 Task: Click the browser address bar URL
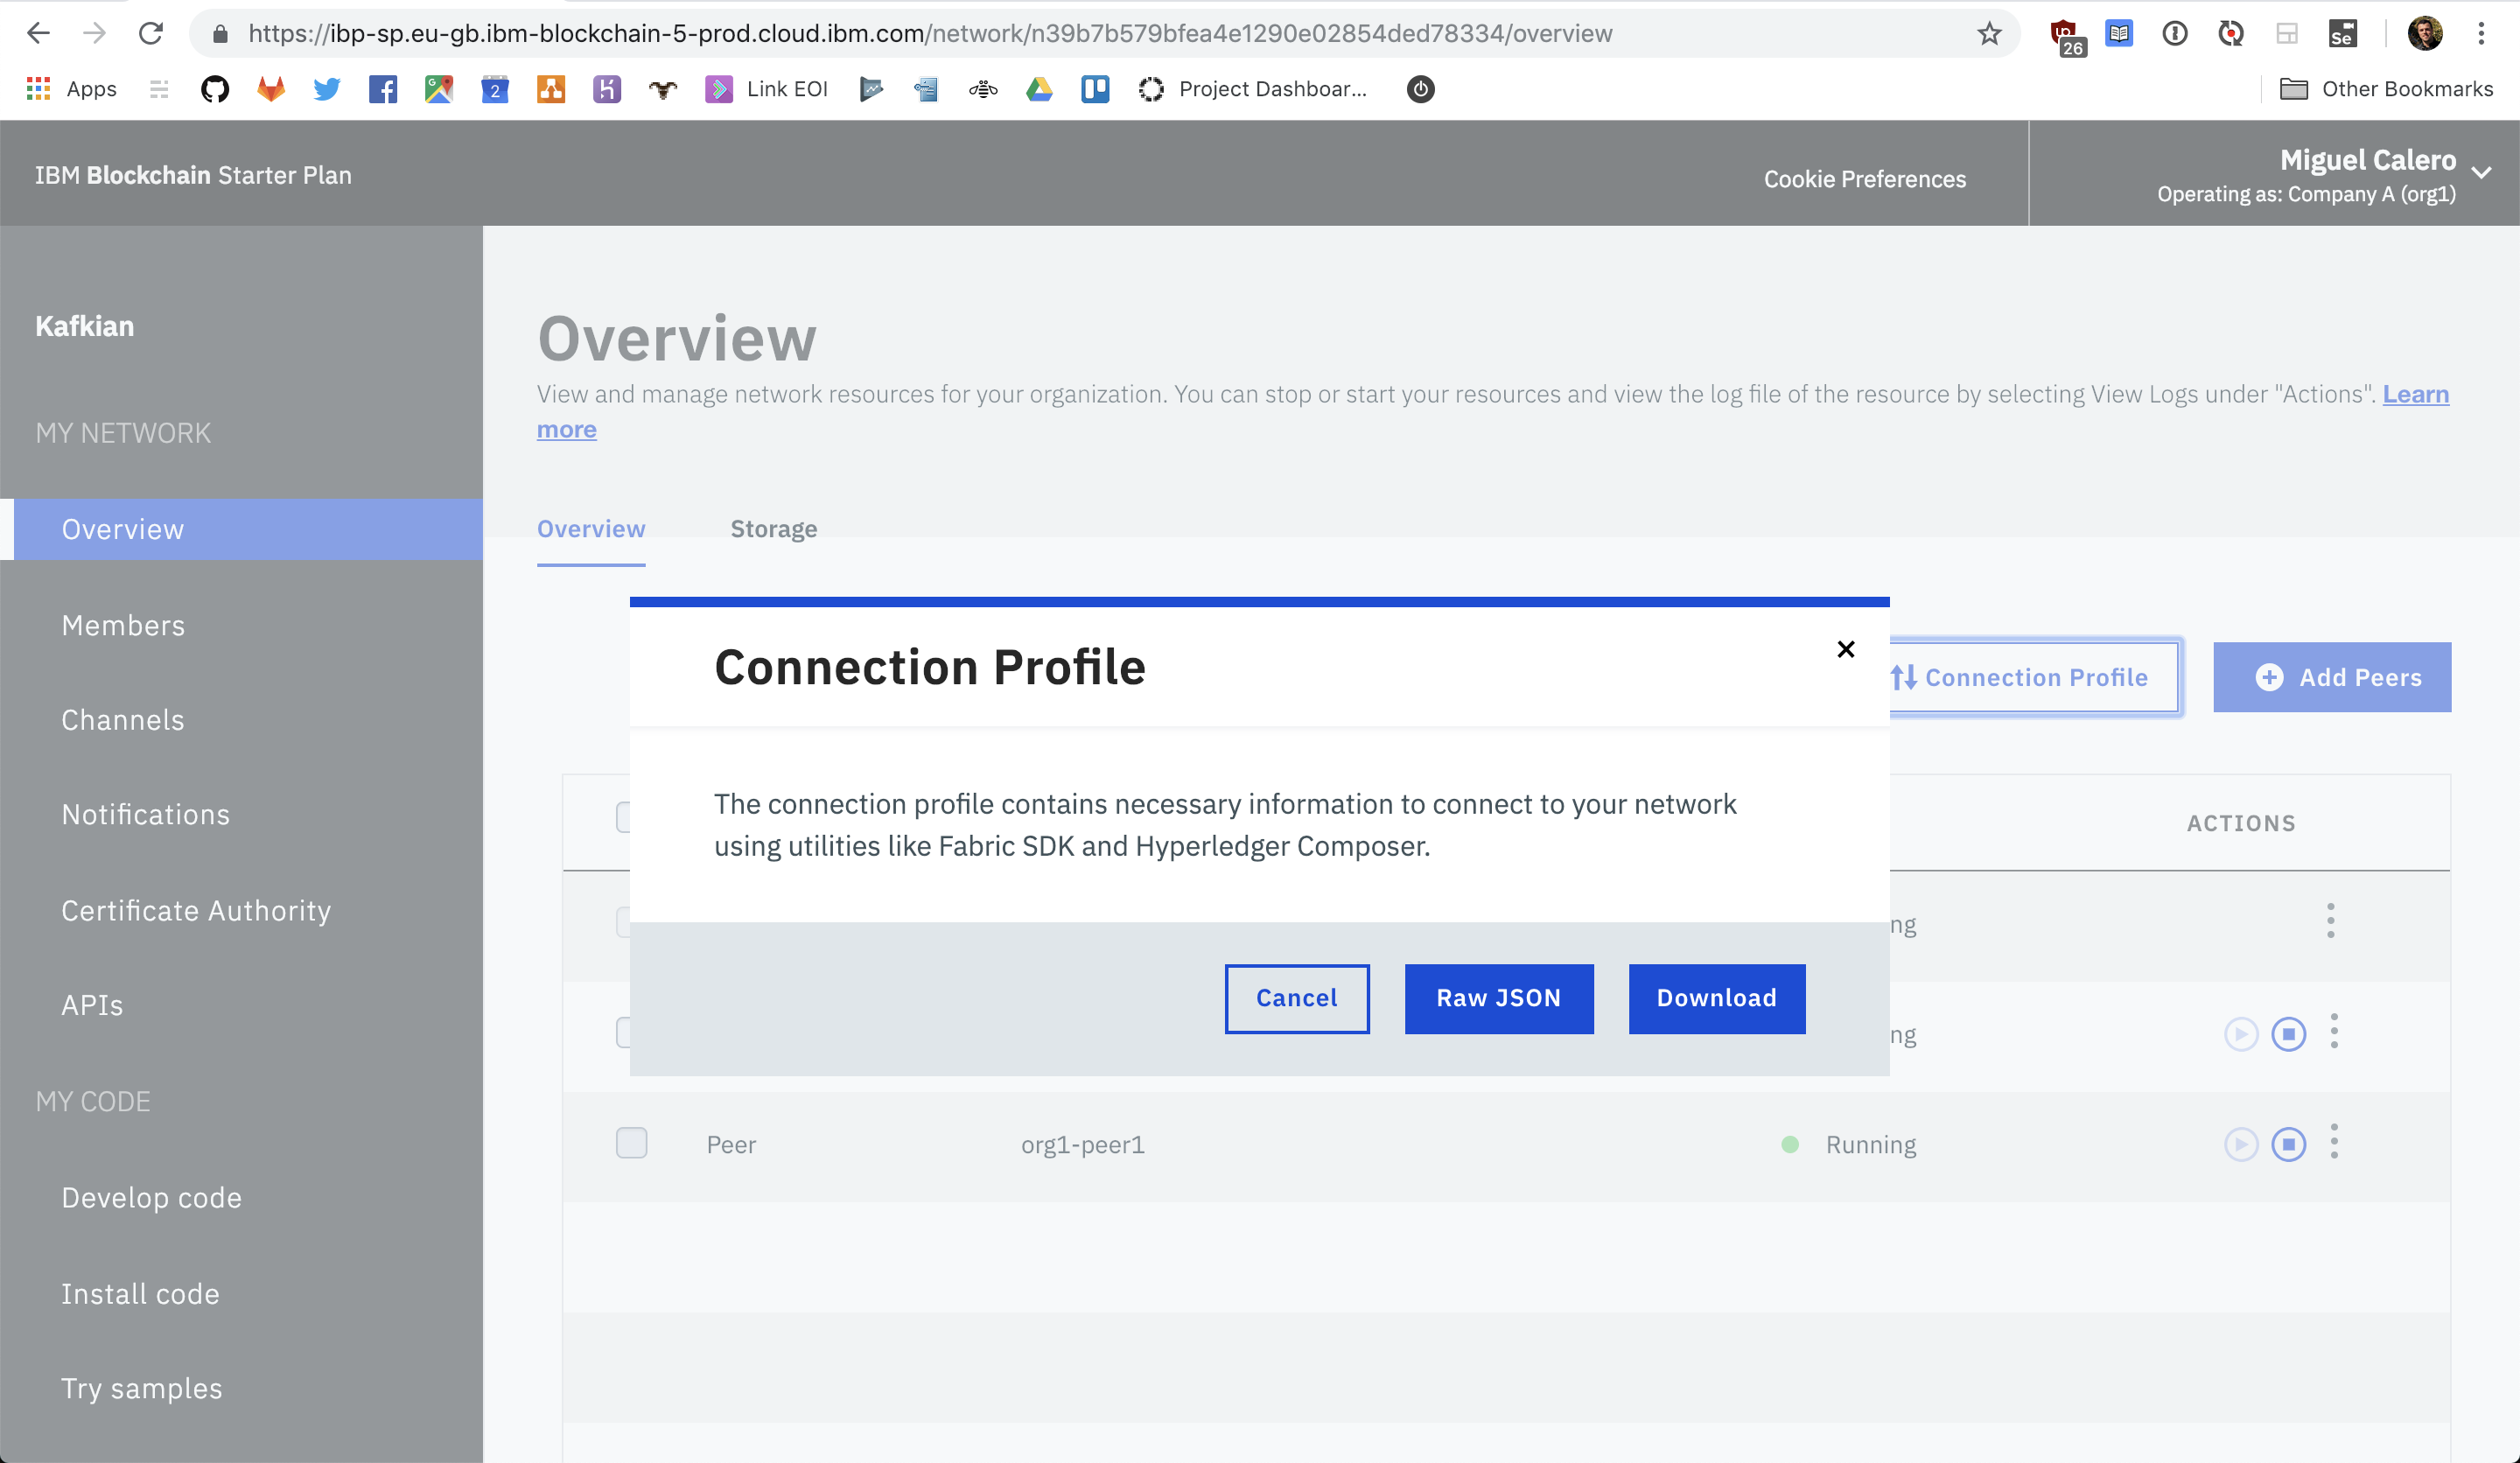(930, 34)
